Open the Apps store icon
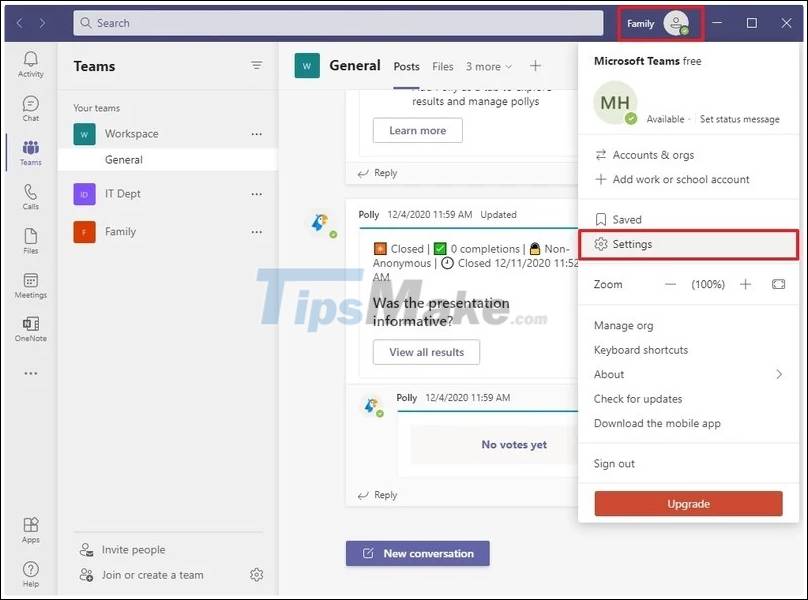Screen dimensions: 808x600 [30, 530]
